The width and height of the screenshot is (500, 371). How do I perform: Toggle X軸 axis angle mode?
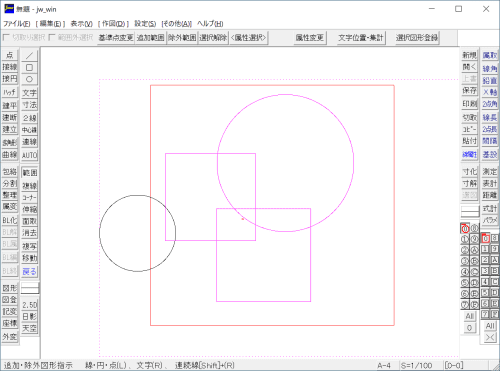(489, 92)
